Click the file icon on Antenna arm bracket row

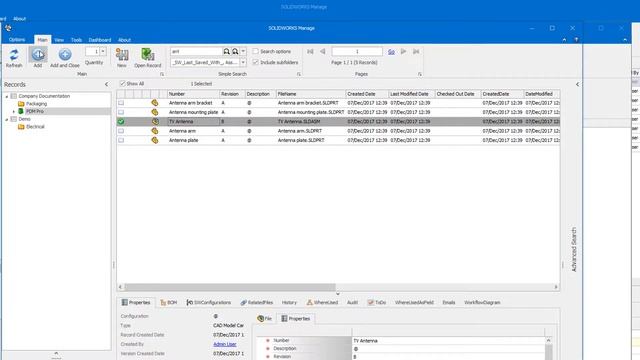(x=155, y=103)
